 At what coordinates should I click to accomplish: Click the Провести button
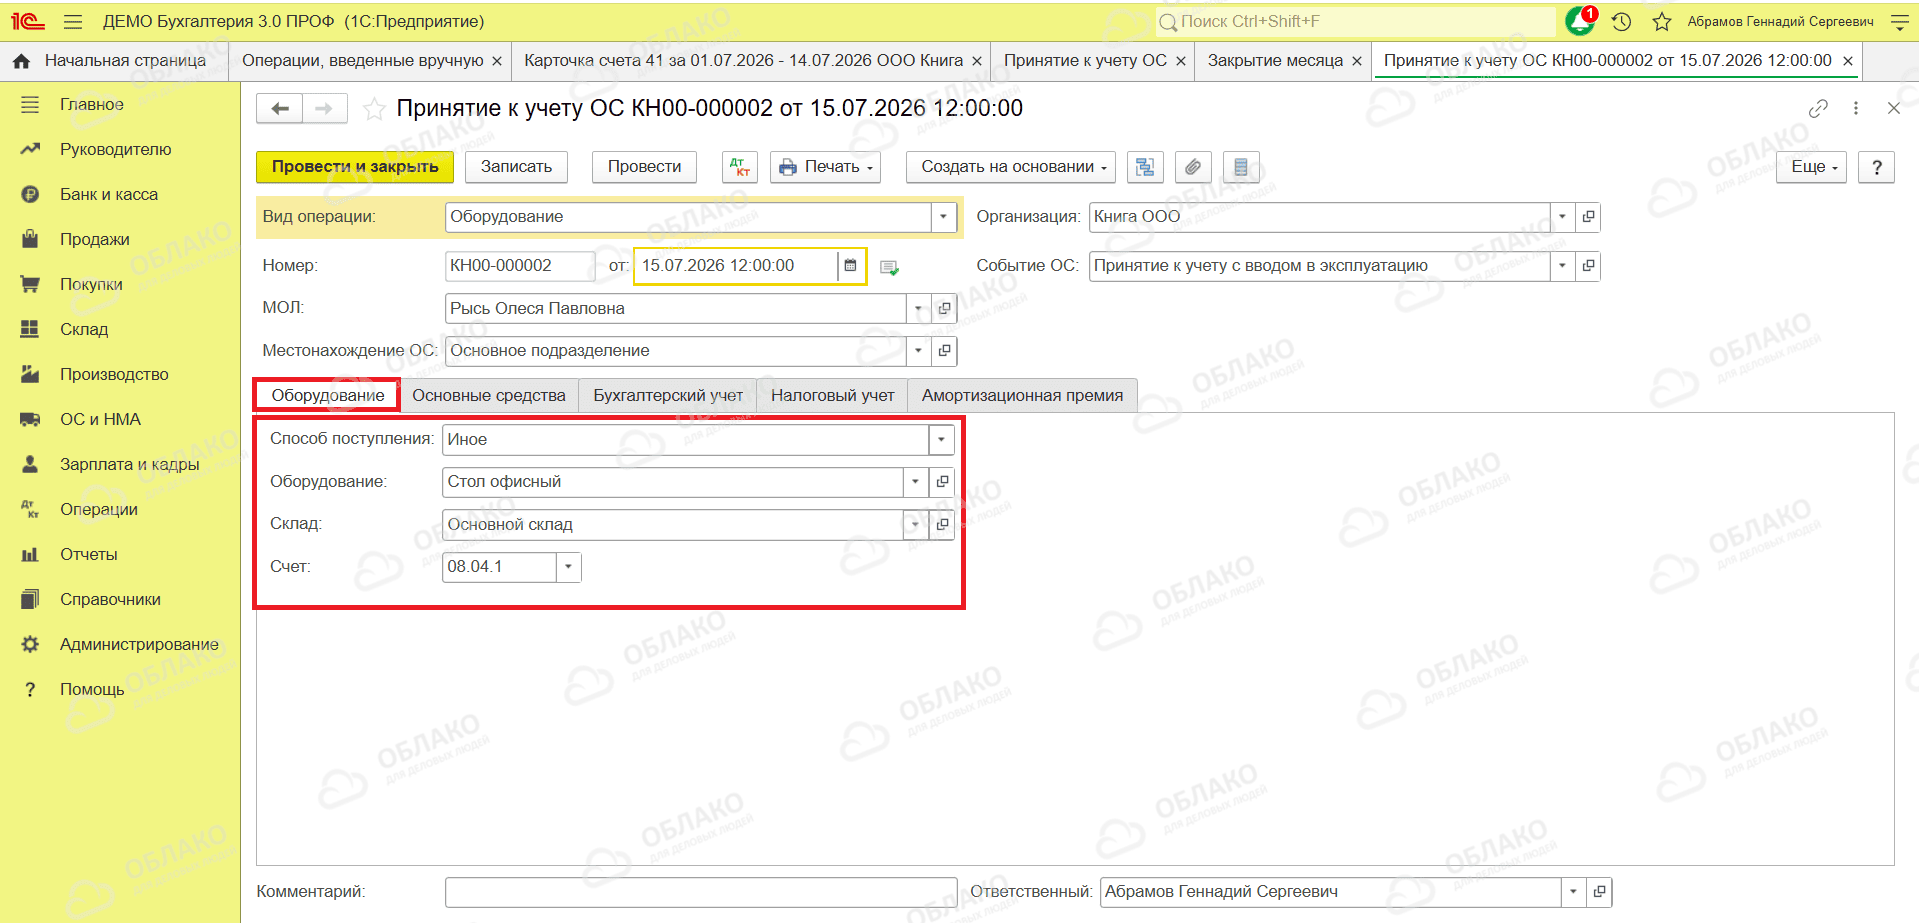point(644,167)
